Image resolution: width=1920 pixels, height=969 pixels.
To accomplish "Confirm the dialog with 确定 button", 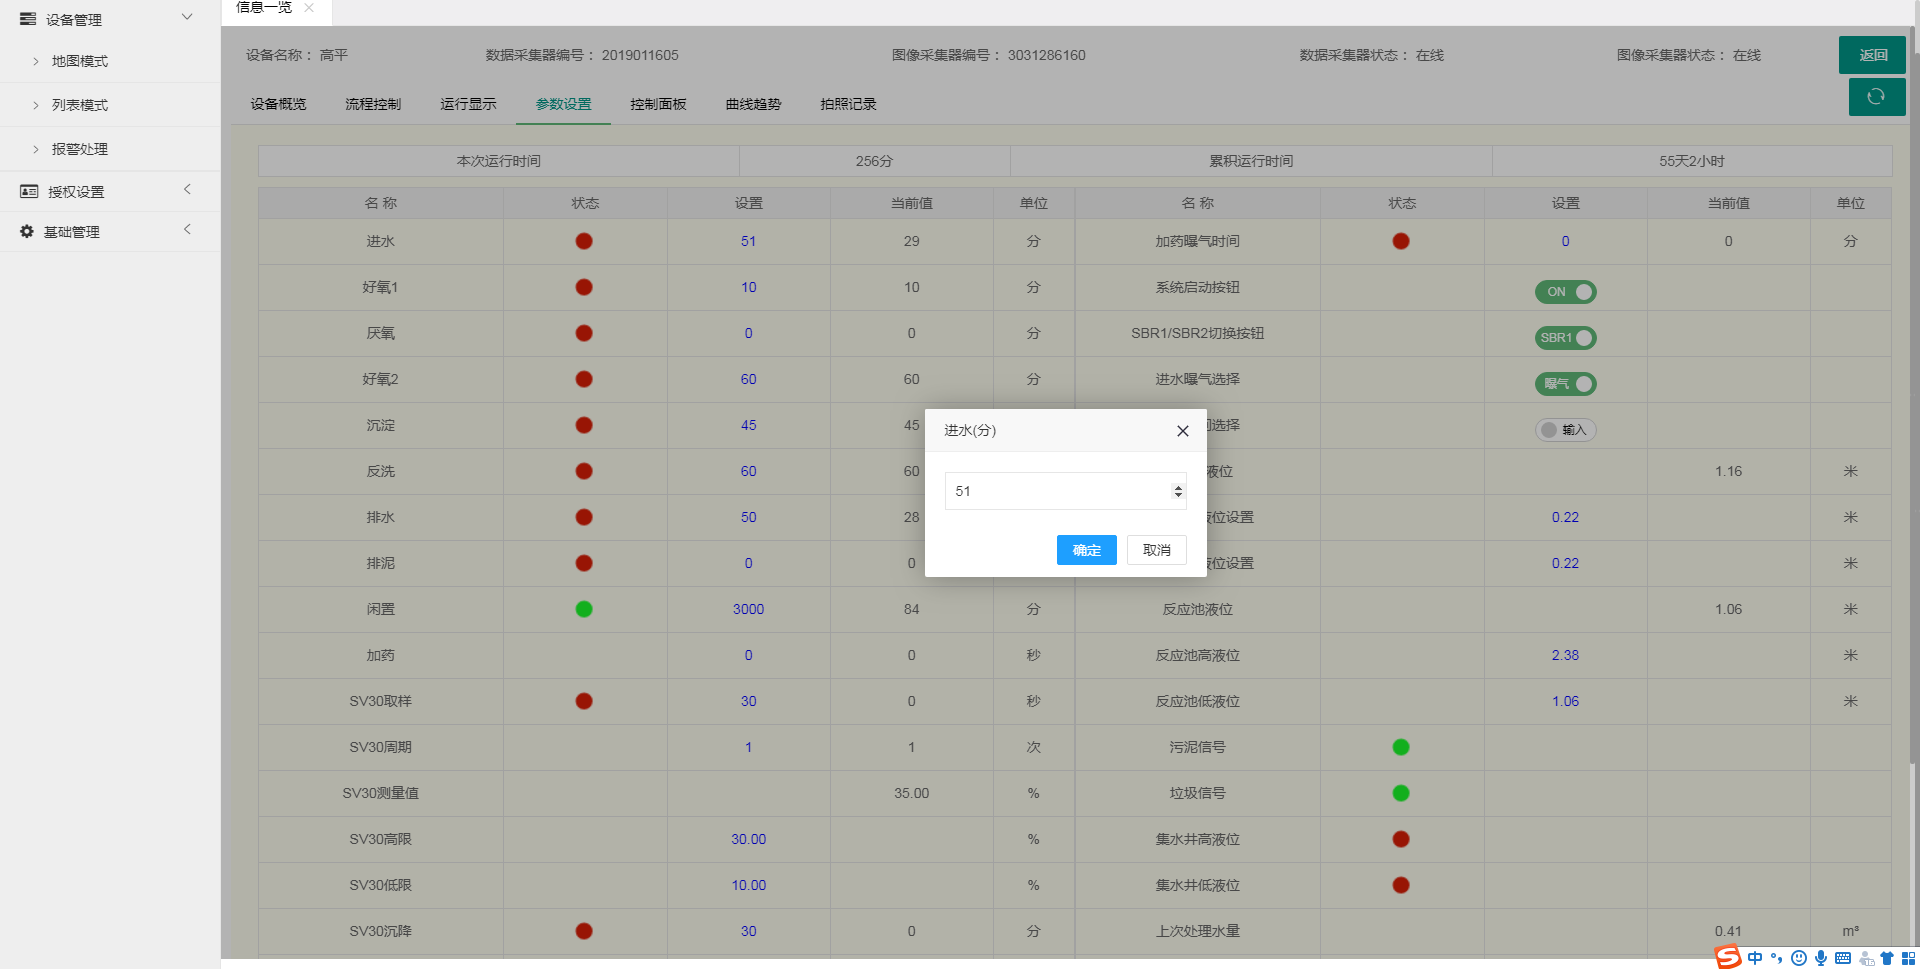I will [x=1086, y=550].
